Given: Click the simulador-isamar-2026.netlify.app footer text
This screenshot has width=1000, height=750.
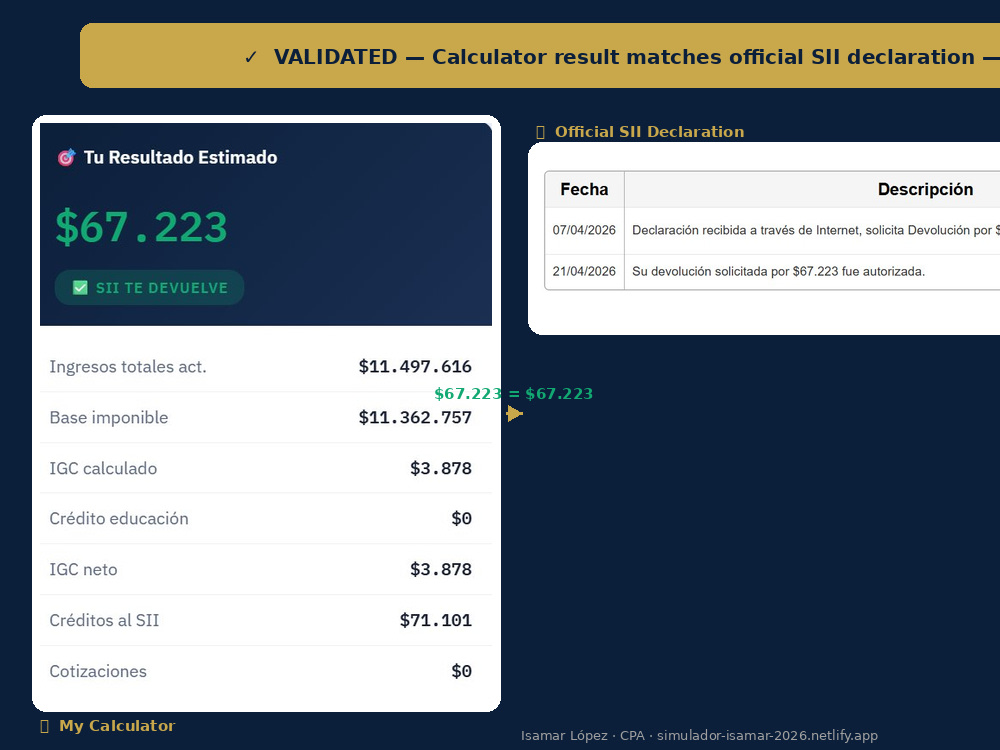Looking at the screenshot, I should tap(767, 735).
